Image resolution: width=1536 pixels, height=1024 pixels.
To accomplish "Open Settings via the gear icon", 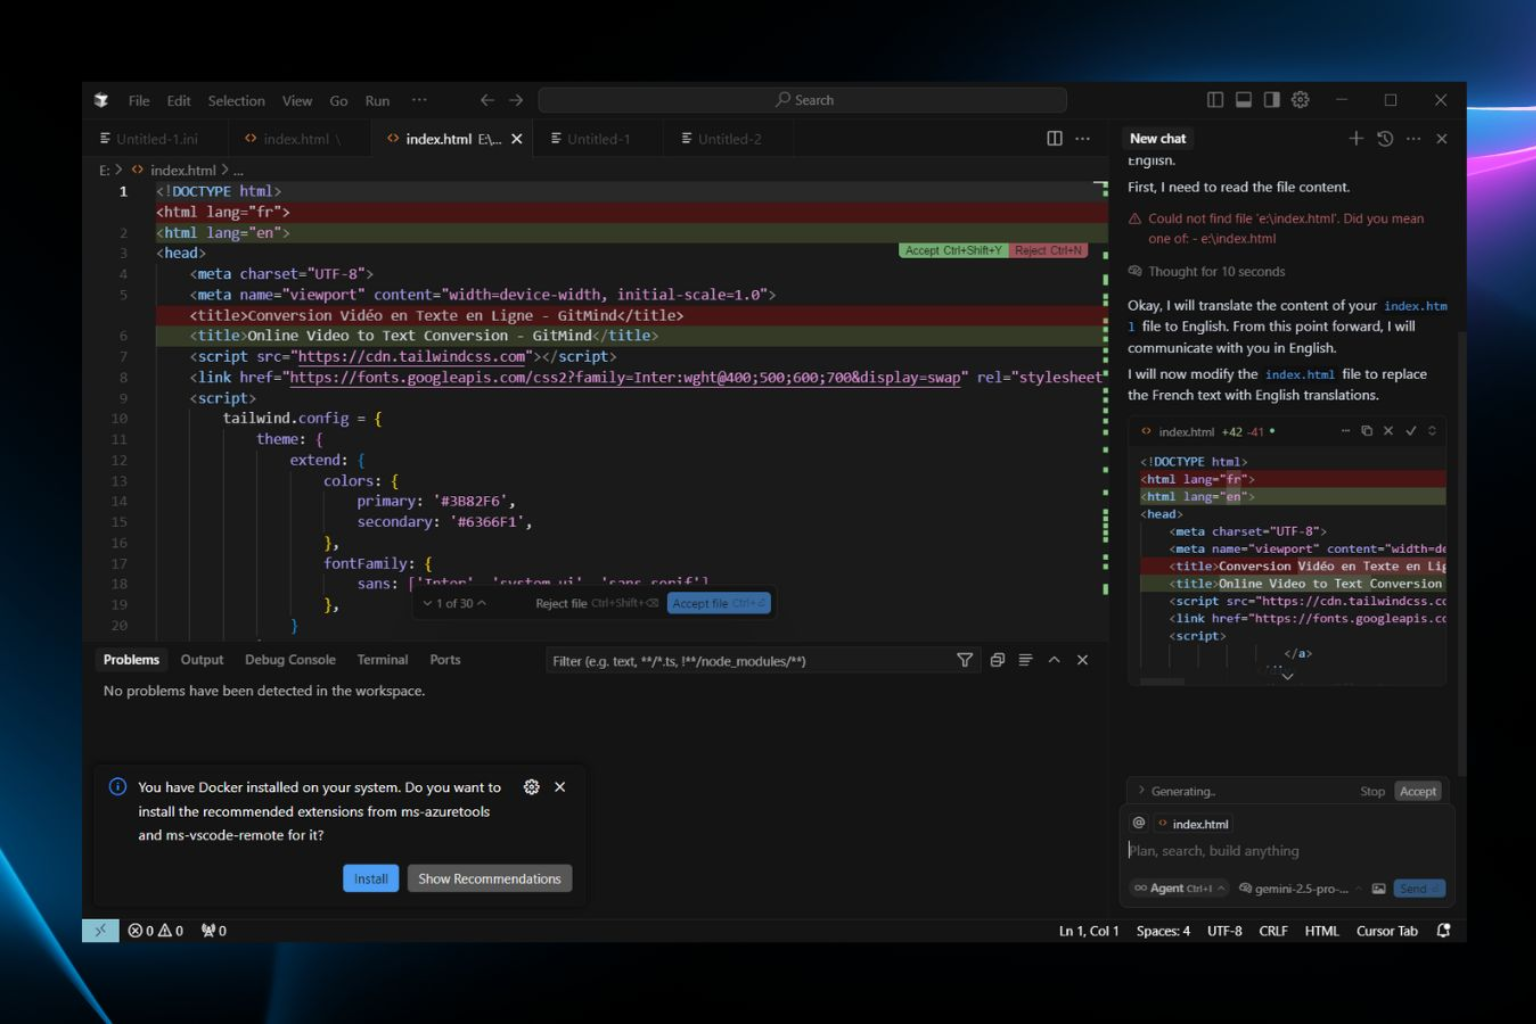I will 1300,99.
